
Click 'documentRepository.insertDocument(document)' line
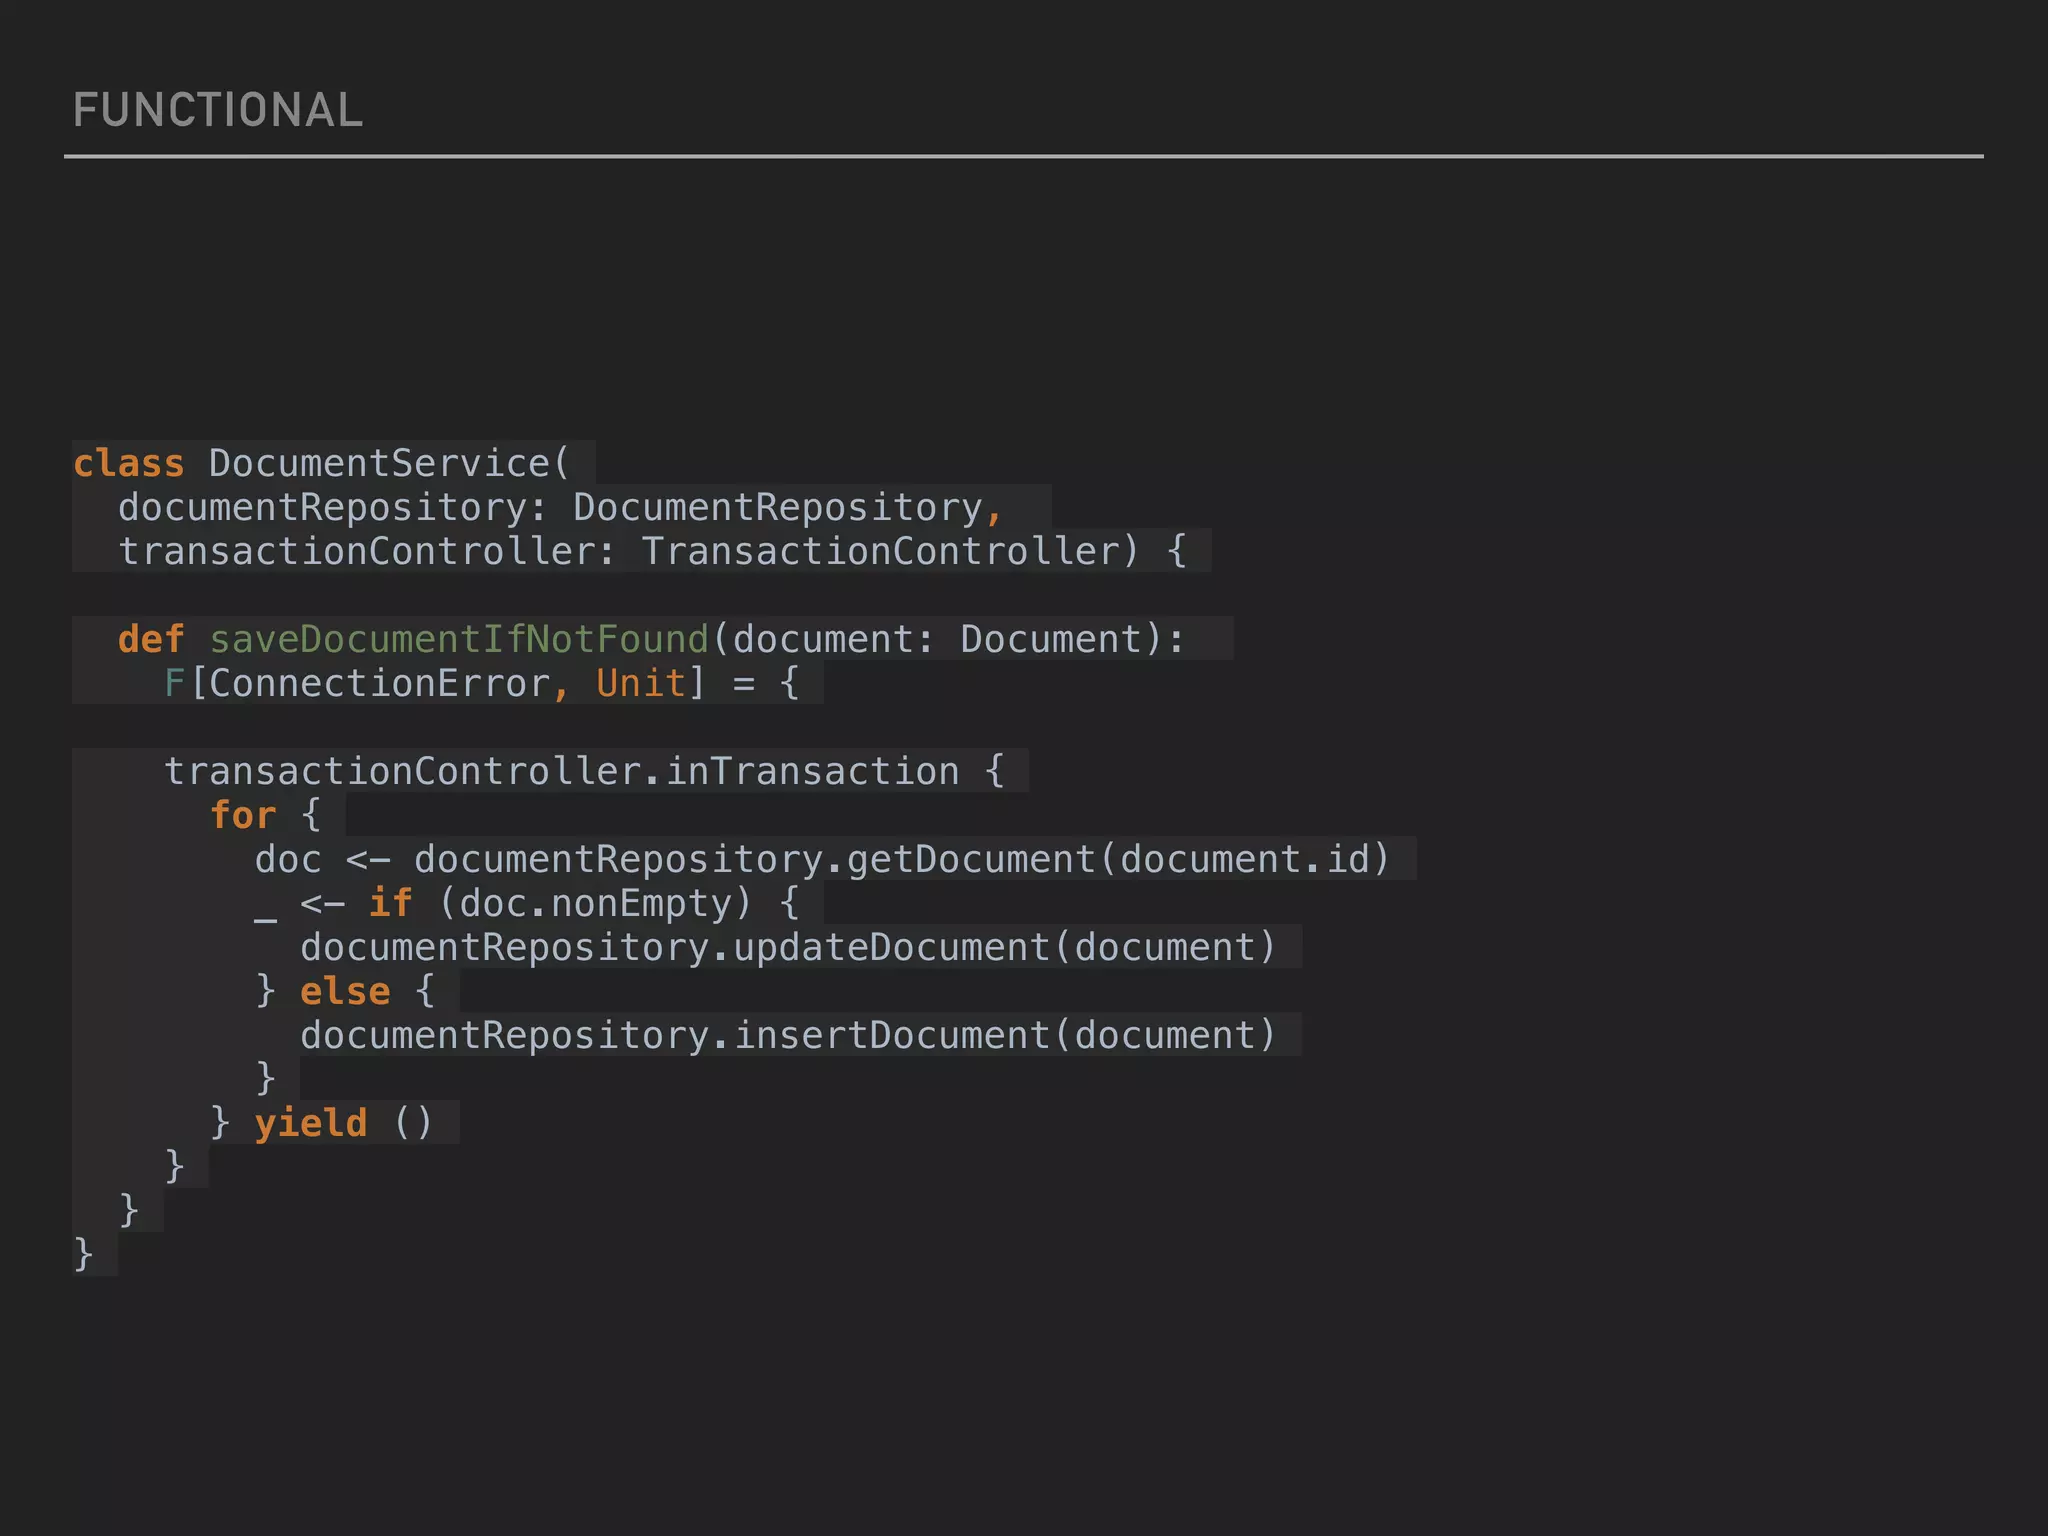pyautogui.click(x=789, y=1035)
